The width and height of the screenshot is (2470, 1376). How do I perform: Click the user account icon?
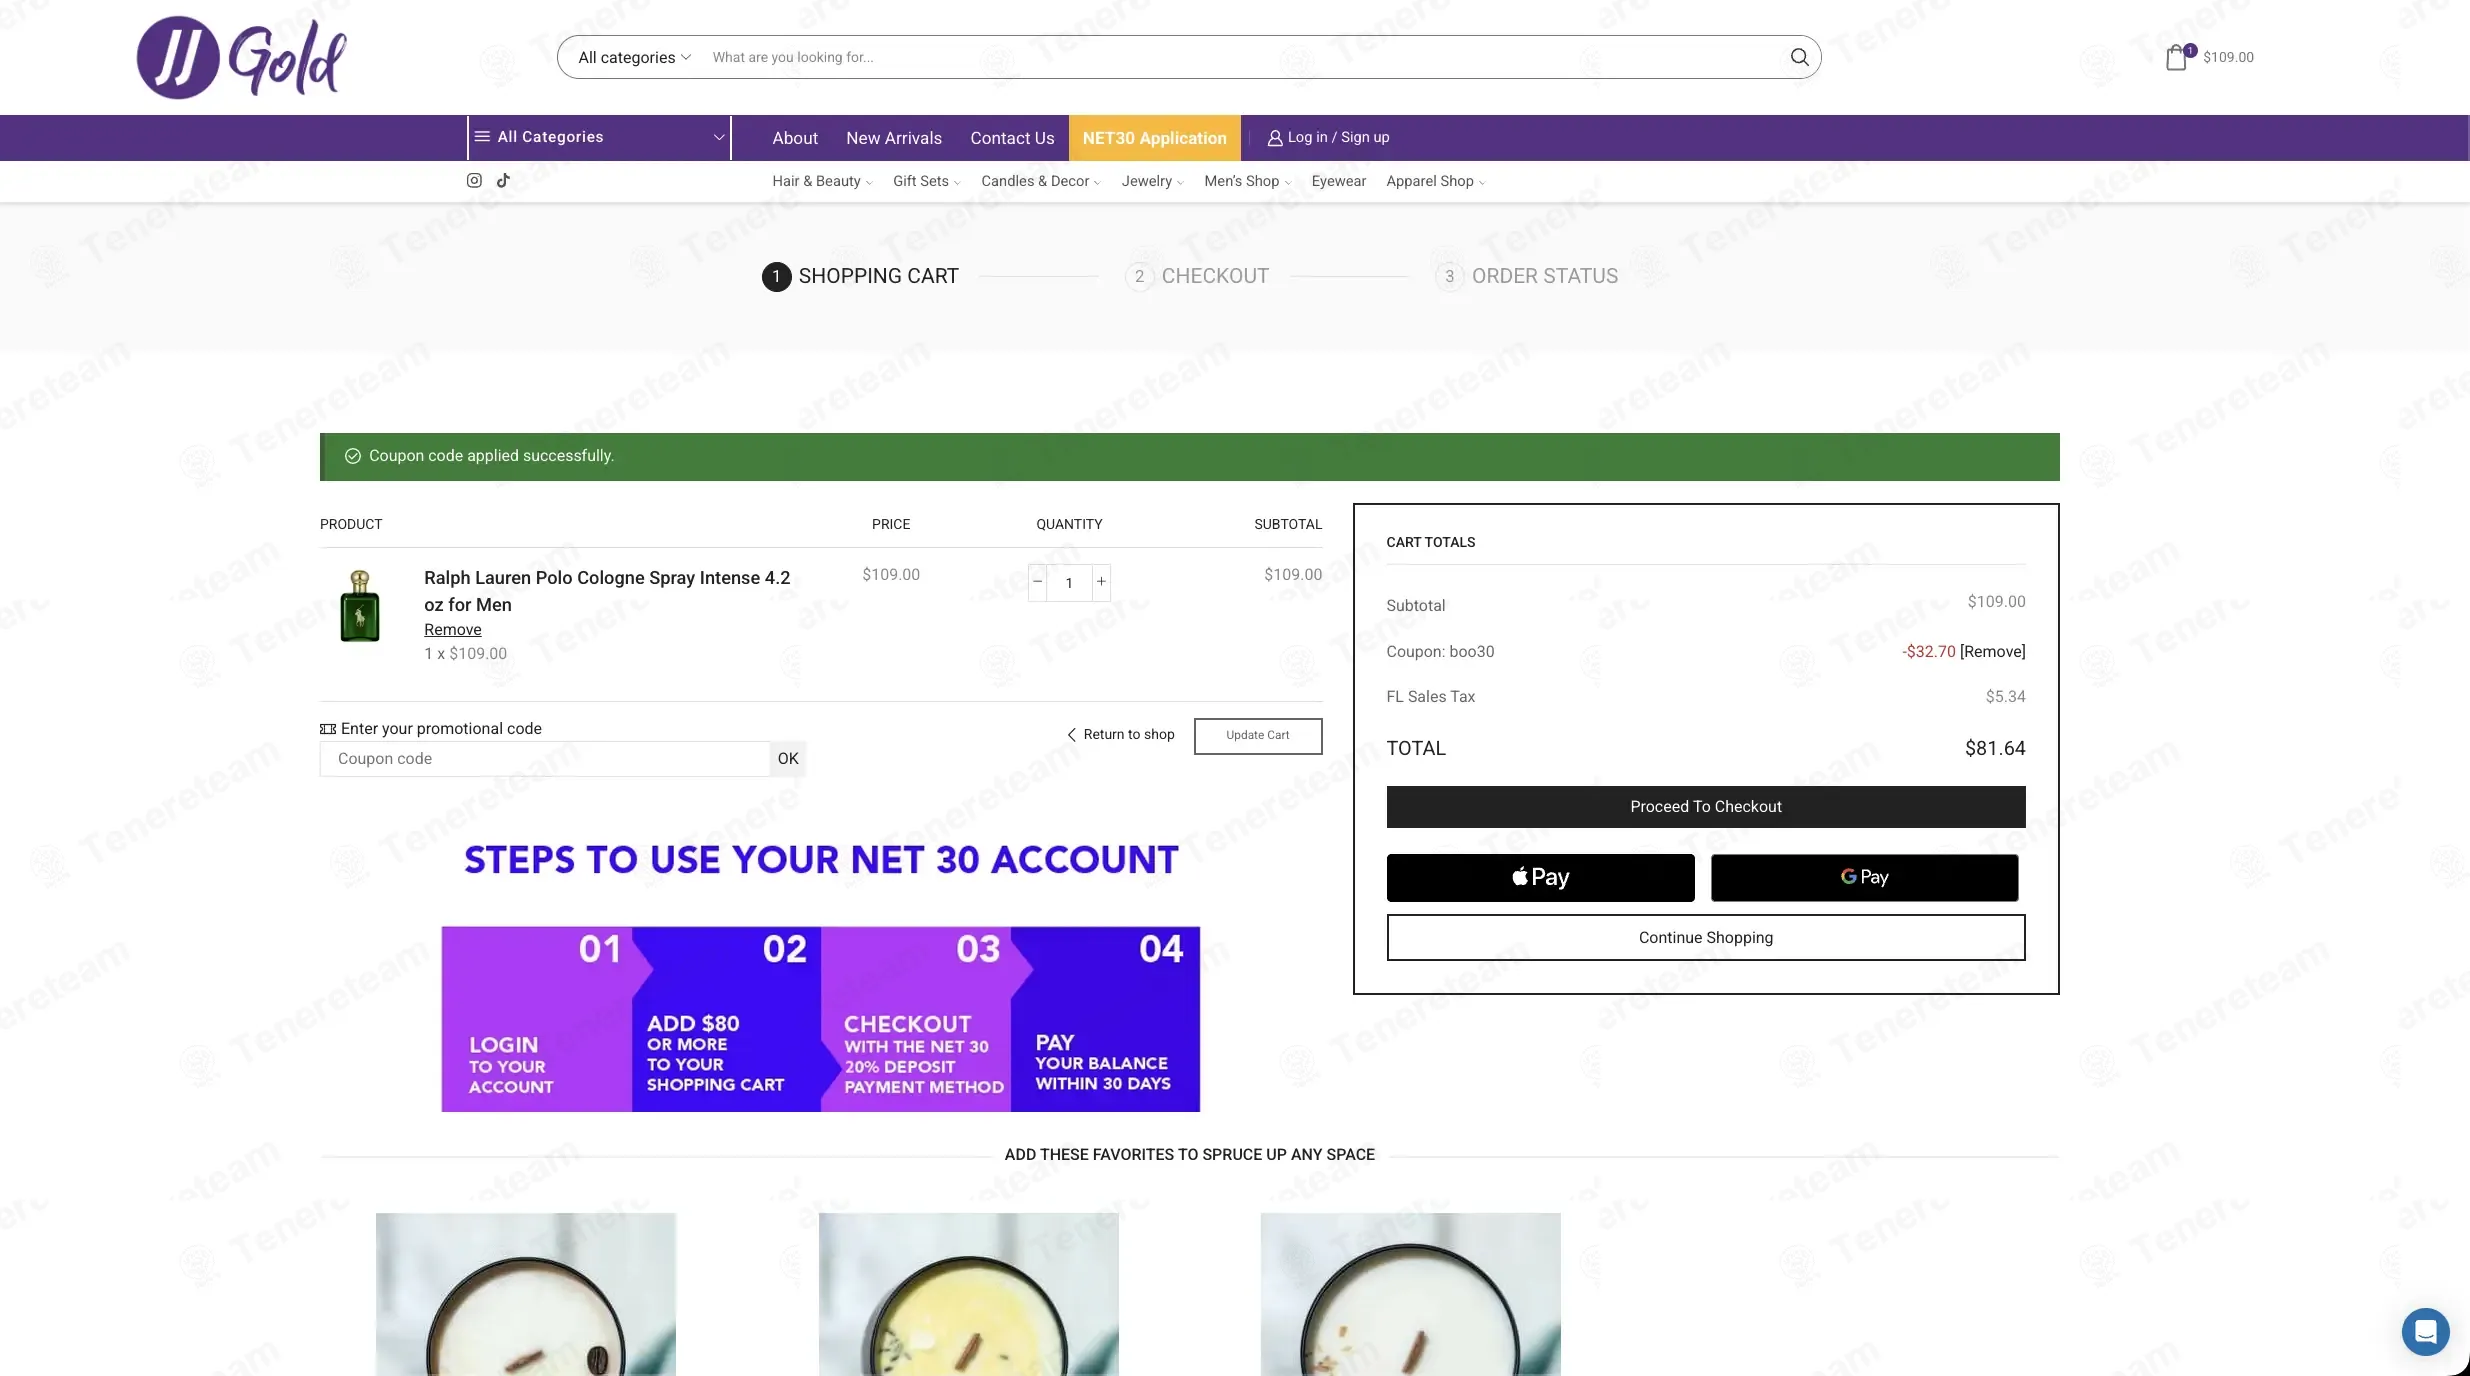click(x=1275, y=138)
